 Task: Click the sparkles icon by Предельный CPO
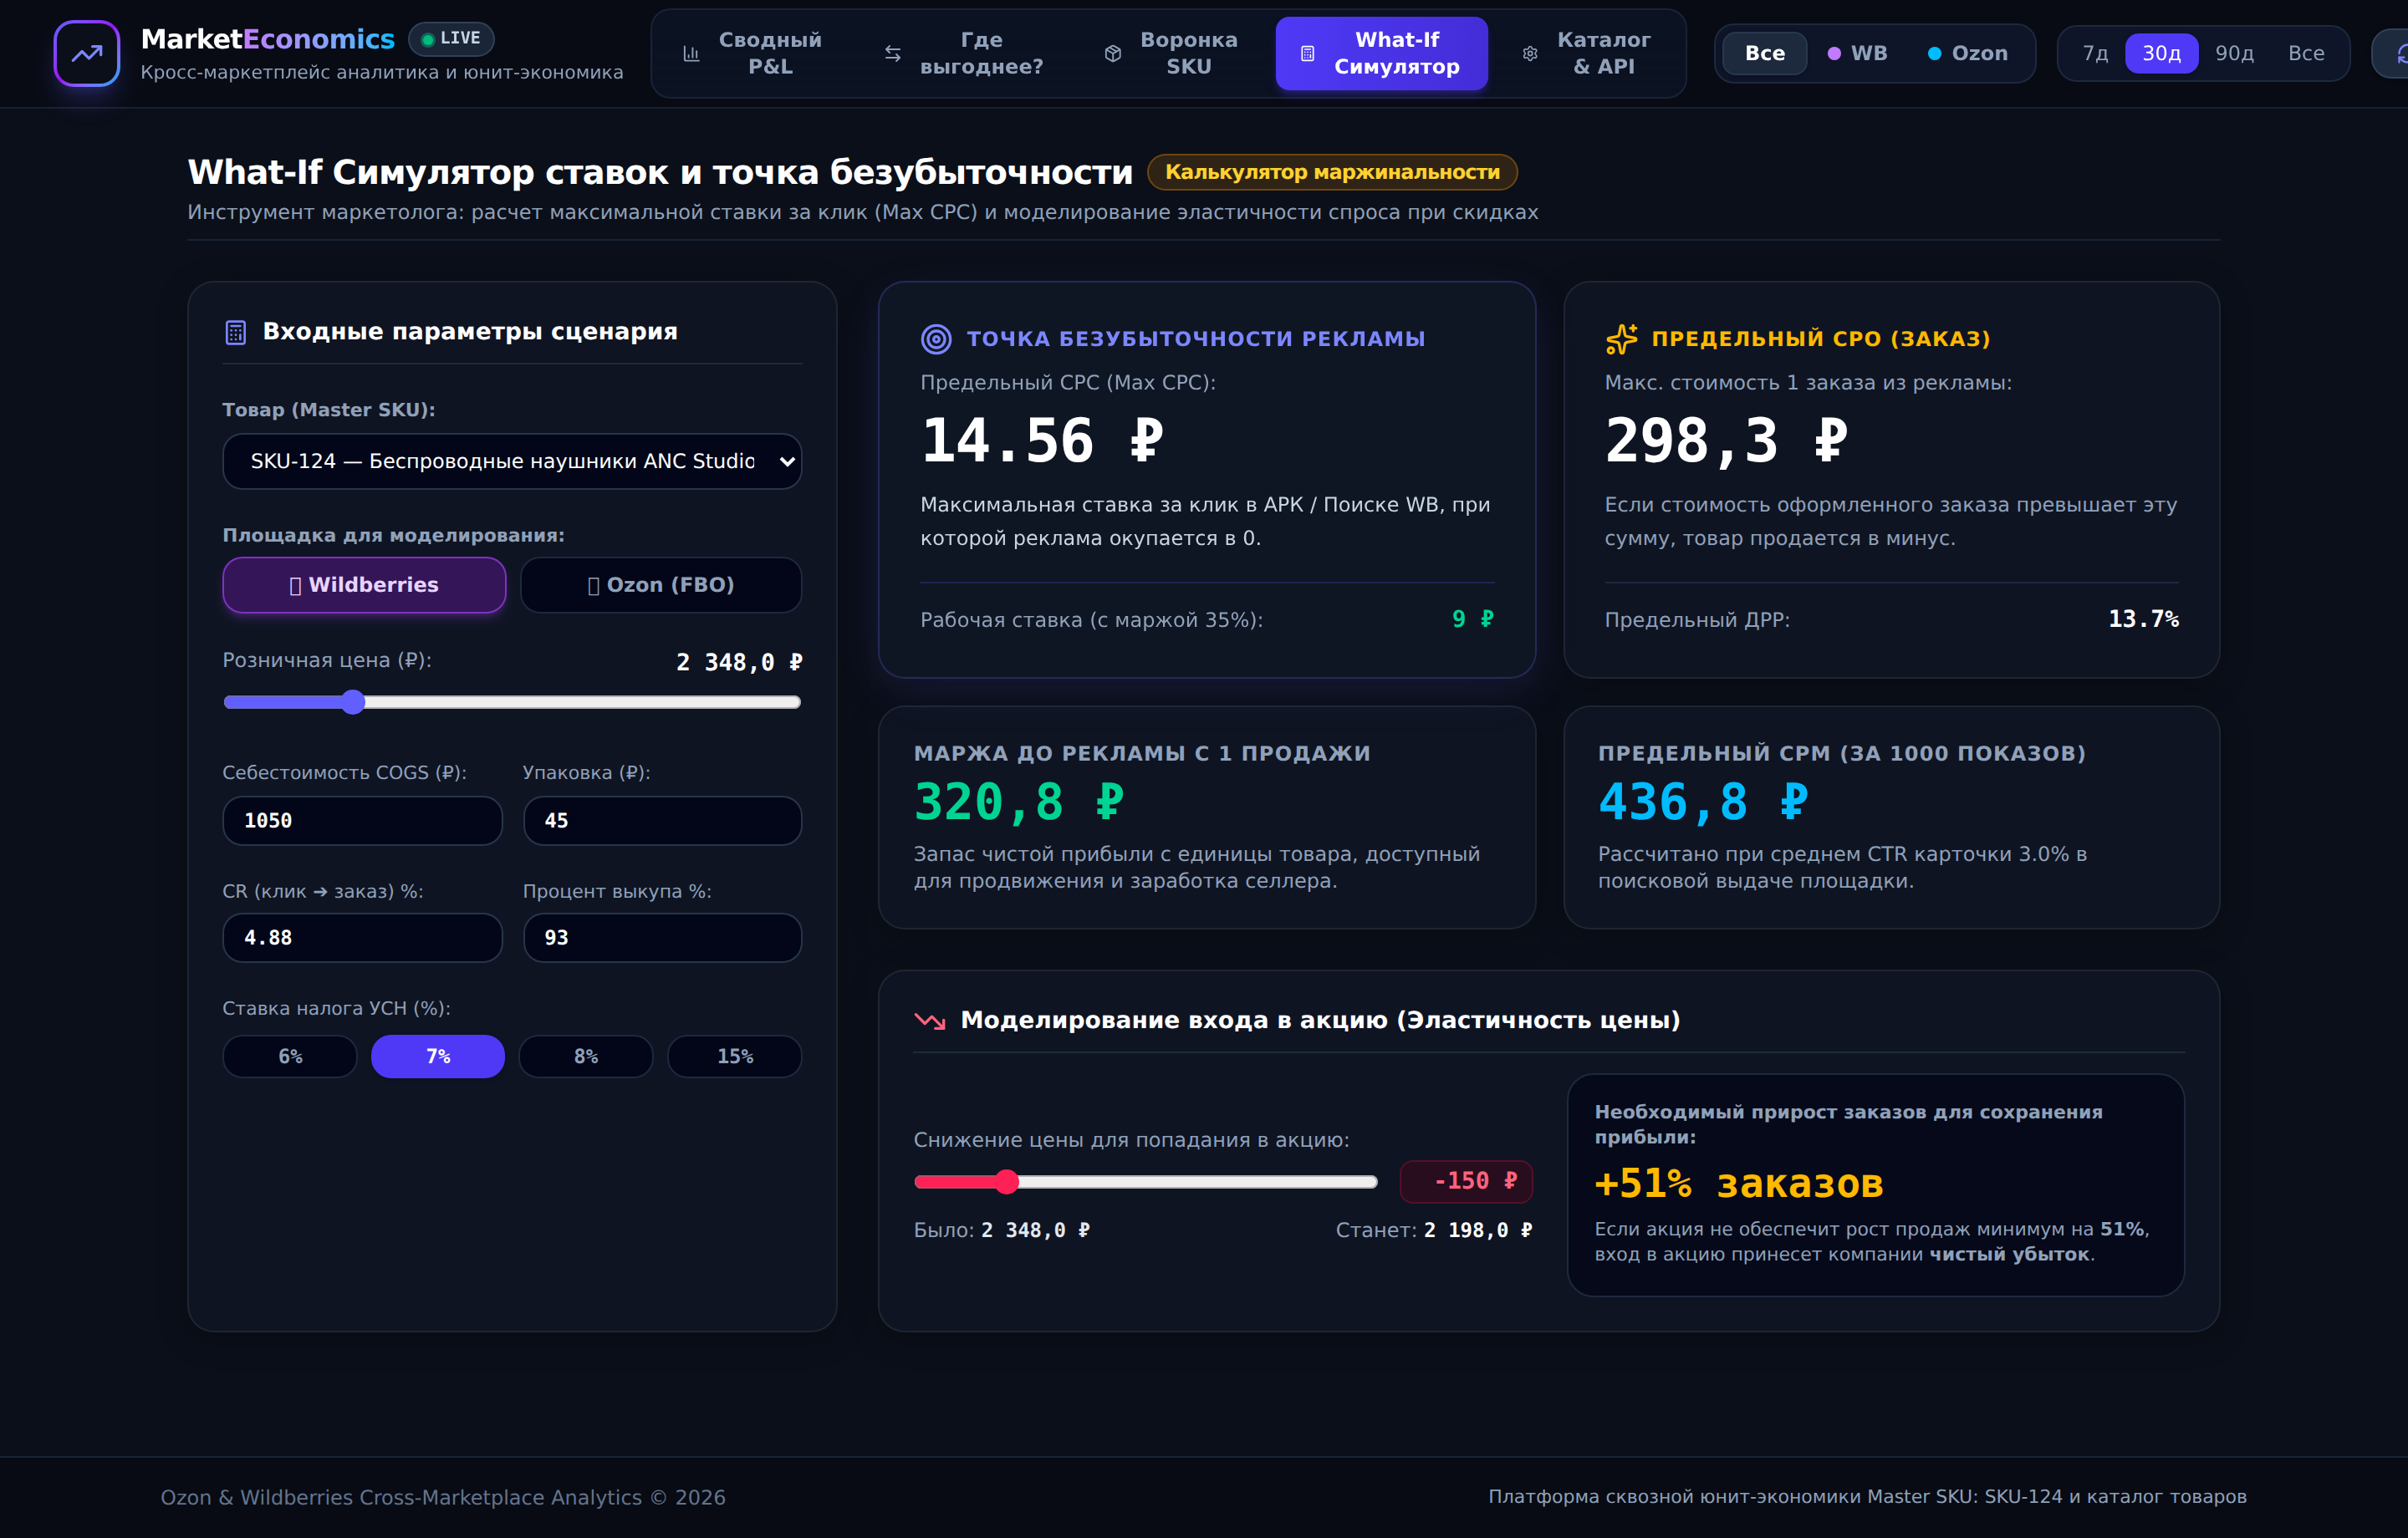pos(1621,339)
